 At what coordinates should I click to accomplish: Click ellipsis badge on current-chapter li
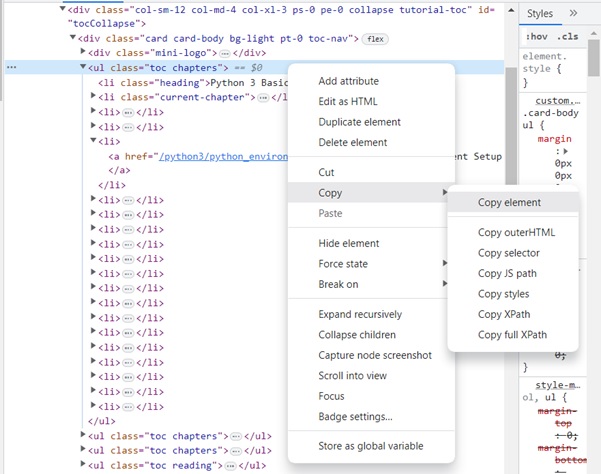tap(264, 97)
